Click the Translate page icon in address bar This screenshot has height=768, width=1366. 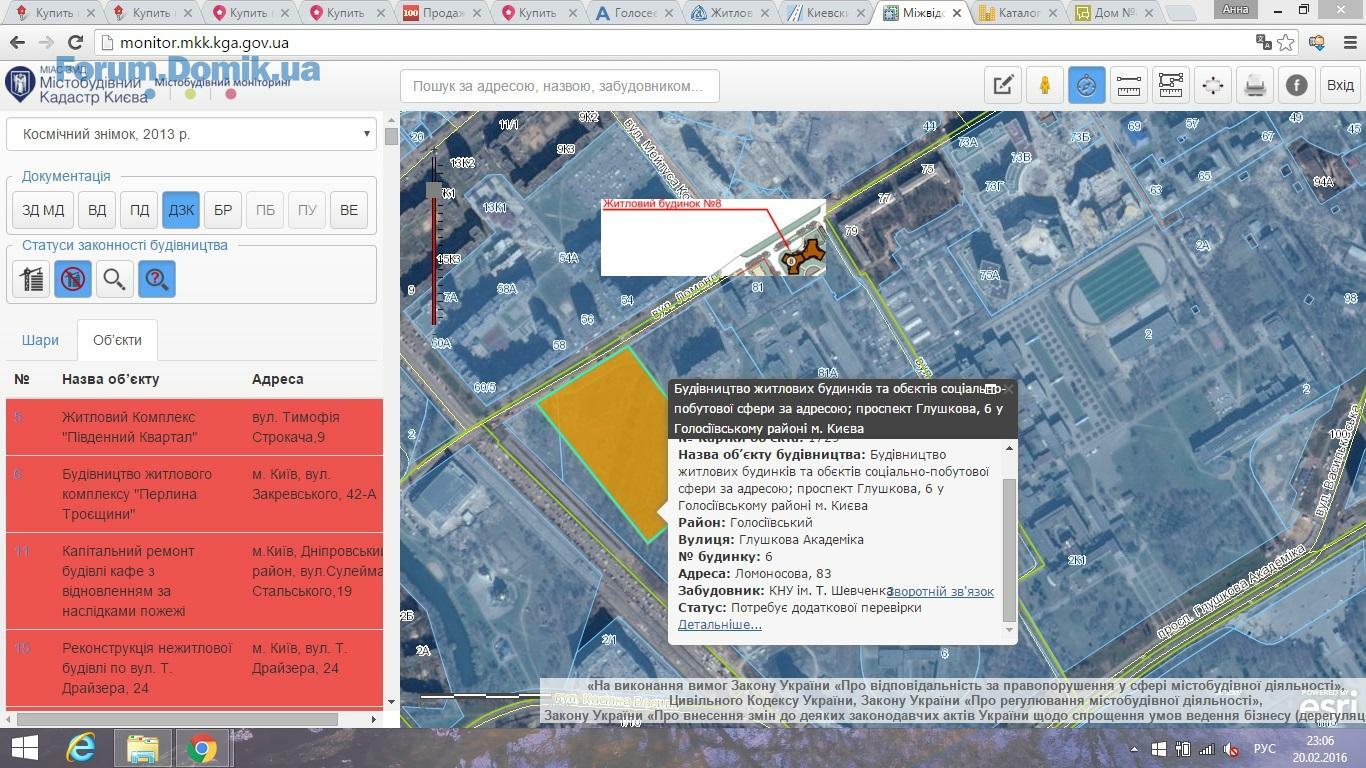[x=1264, y=43]
